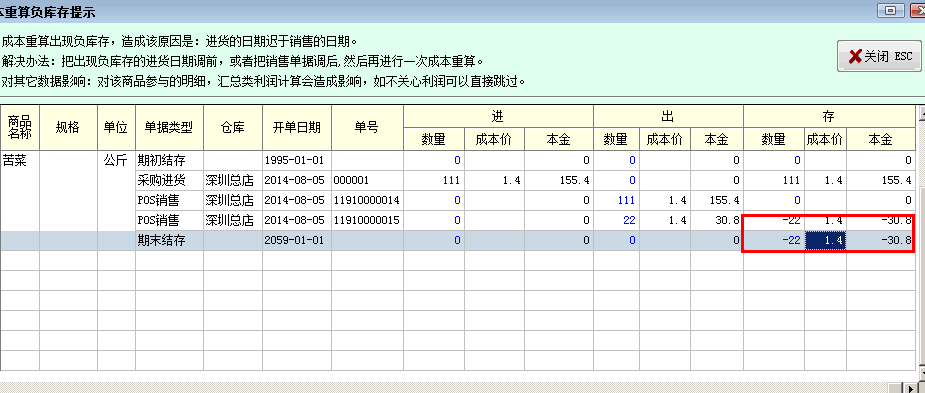Click 成本价 header under 存
Viewport: 925px width, 393px height.
click(x=825, y=139)
